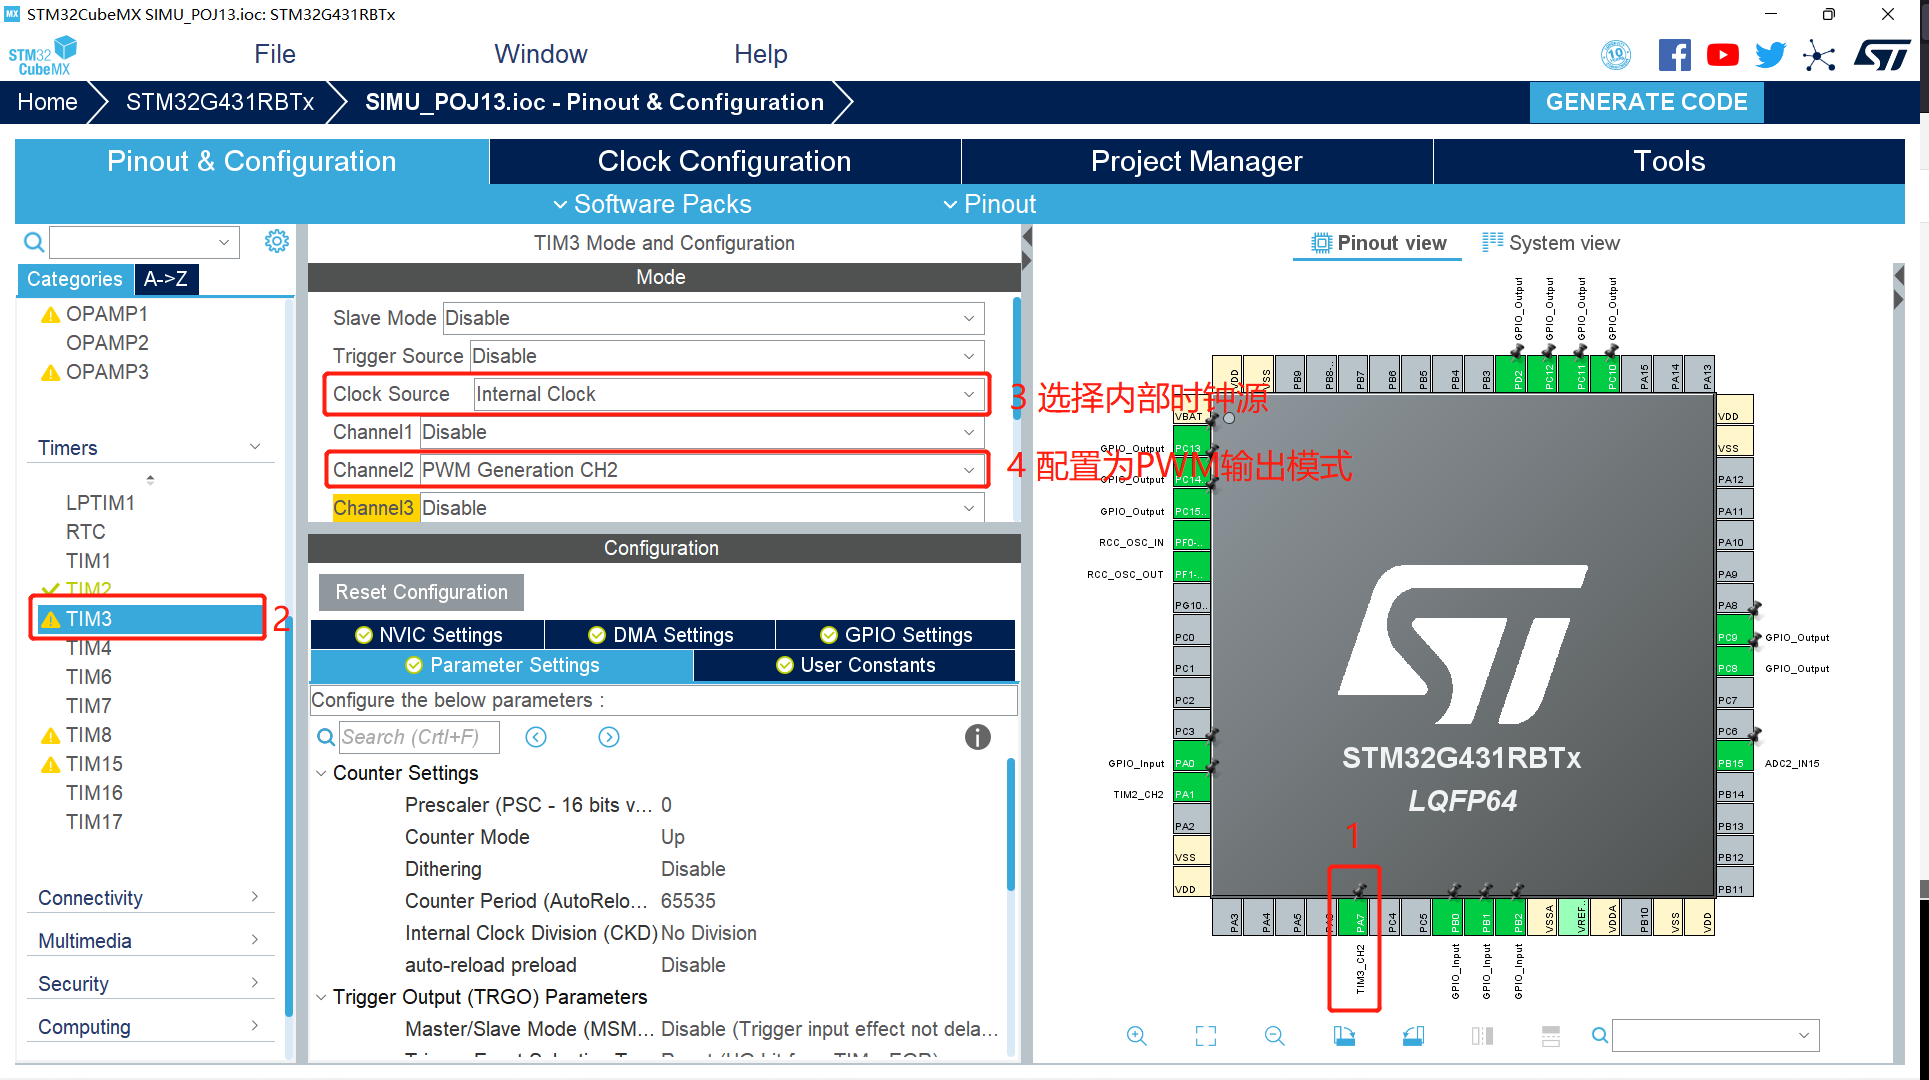The image size is (1929, 1080).
Task: Rotate the chip view clockwise
Action: pyautogui.click(x=1344, y=1036)
